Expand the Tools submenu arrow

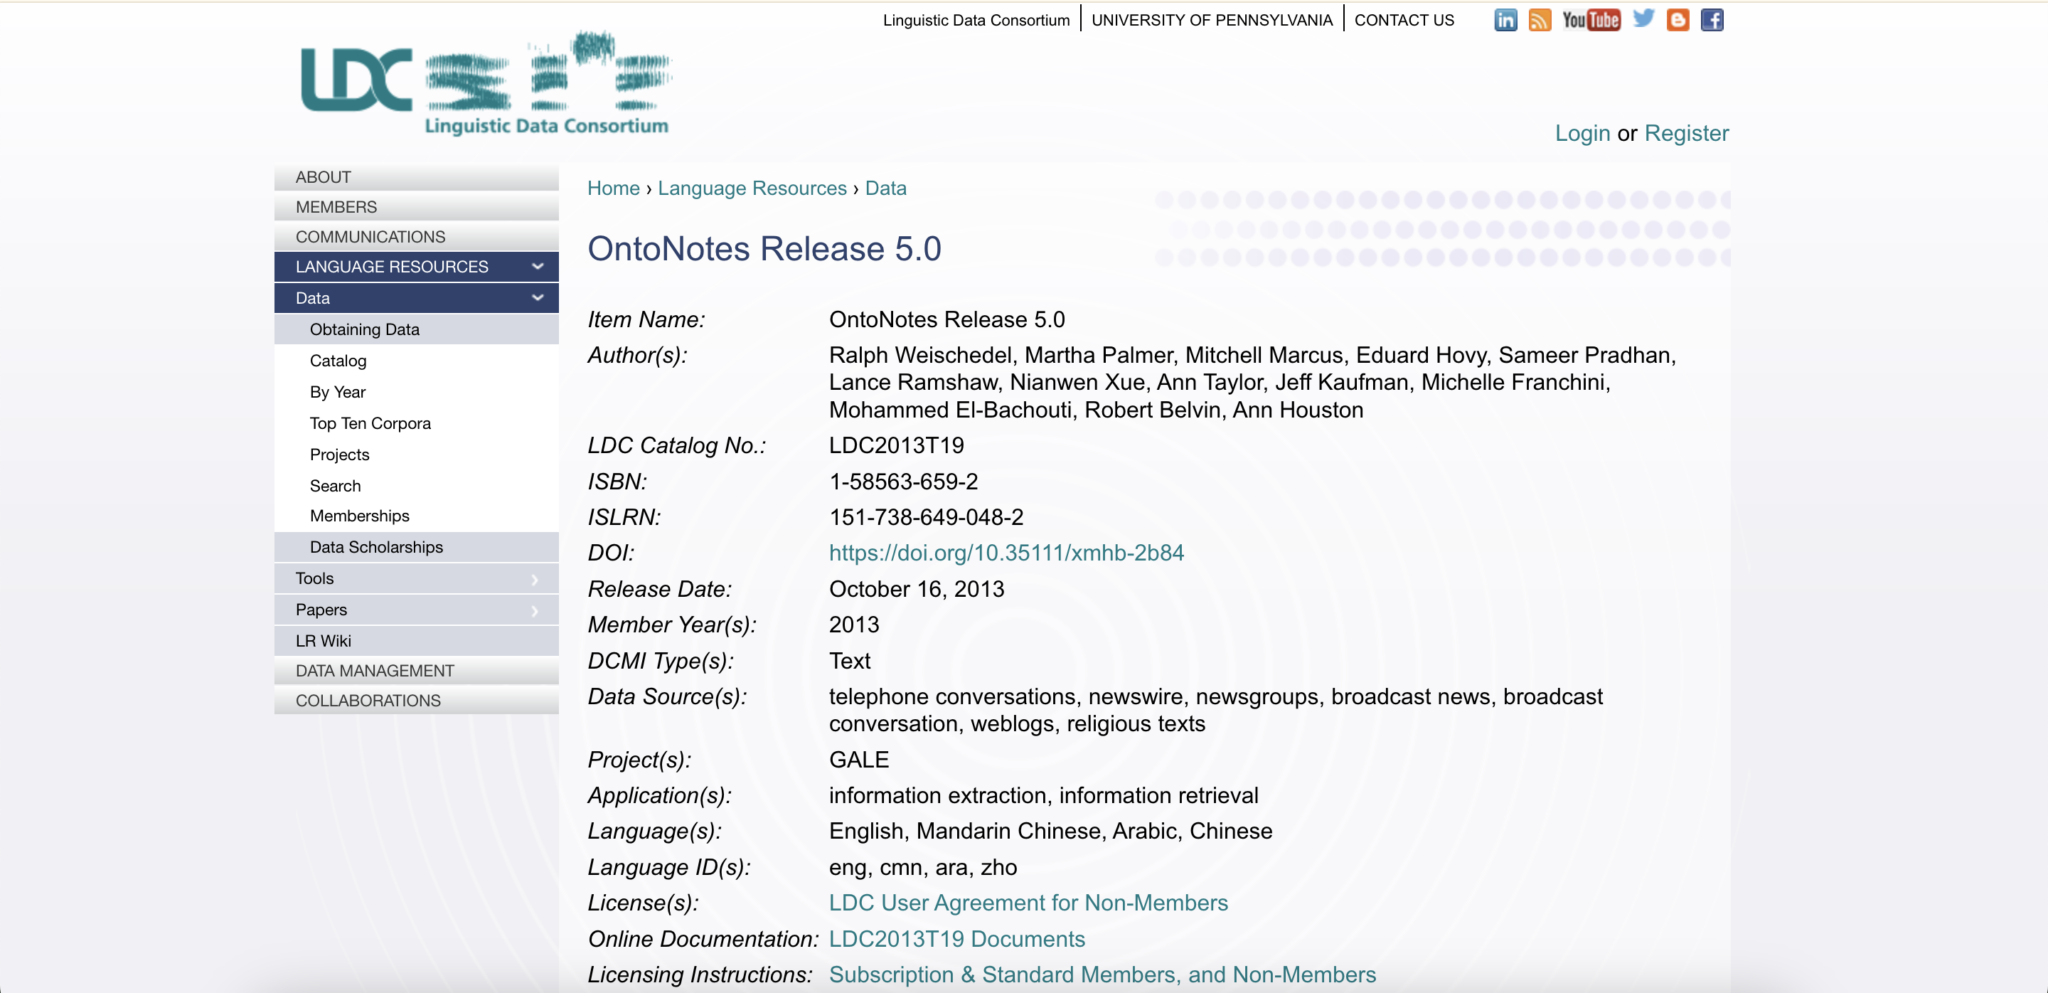pyautogui.click(x=535, y=579)
